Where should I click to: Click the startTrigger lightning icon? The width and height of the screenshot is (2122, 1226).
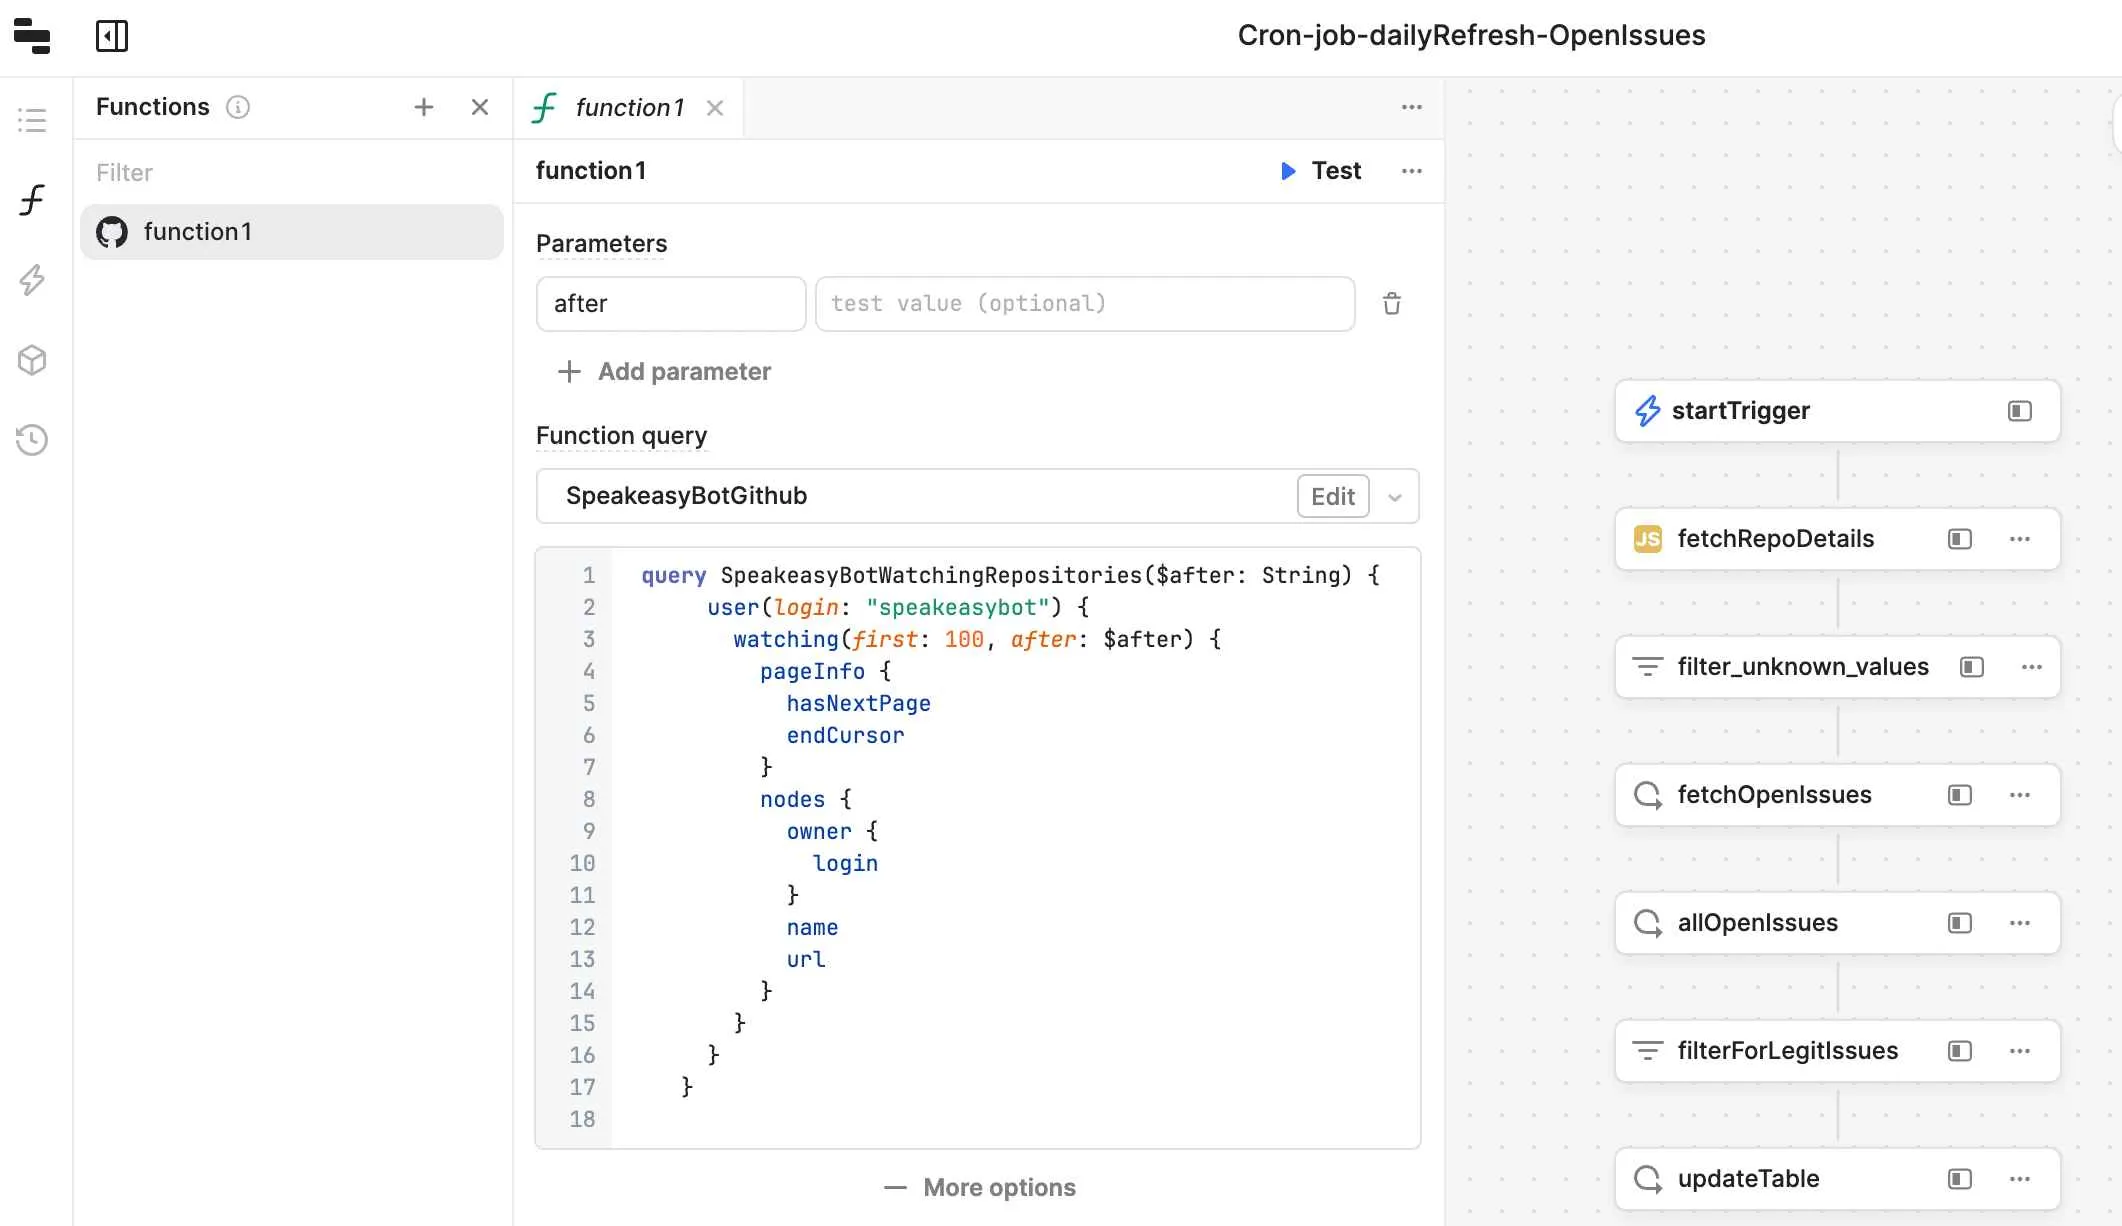1647,411
